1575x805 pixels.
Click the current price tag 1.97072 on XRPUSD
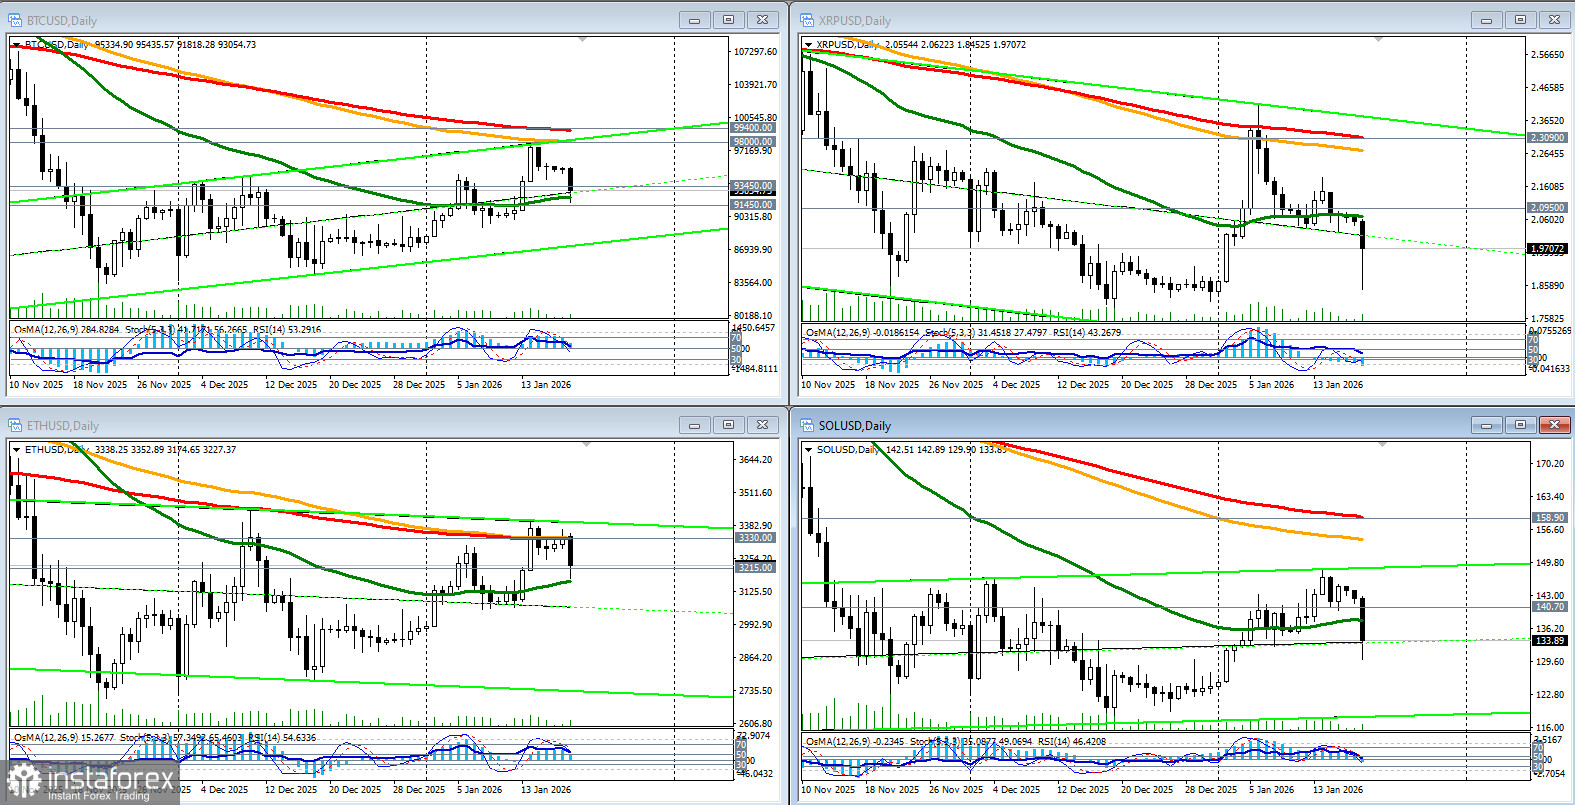(x=1547, y=249)
